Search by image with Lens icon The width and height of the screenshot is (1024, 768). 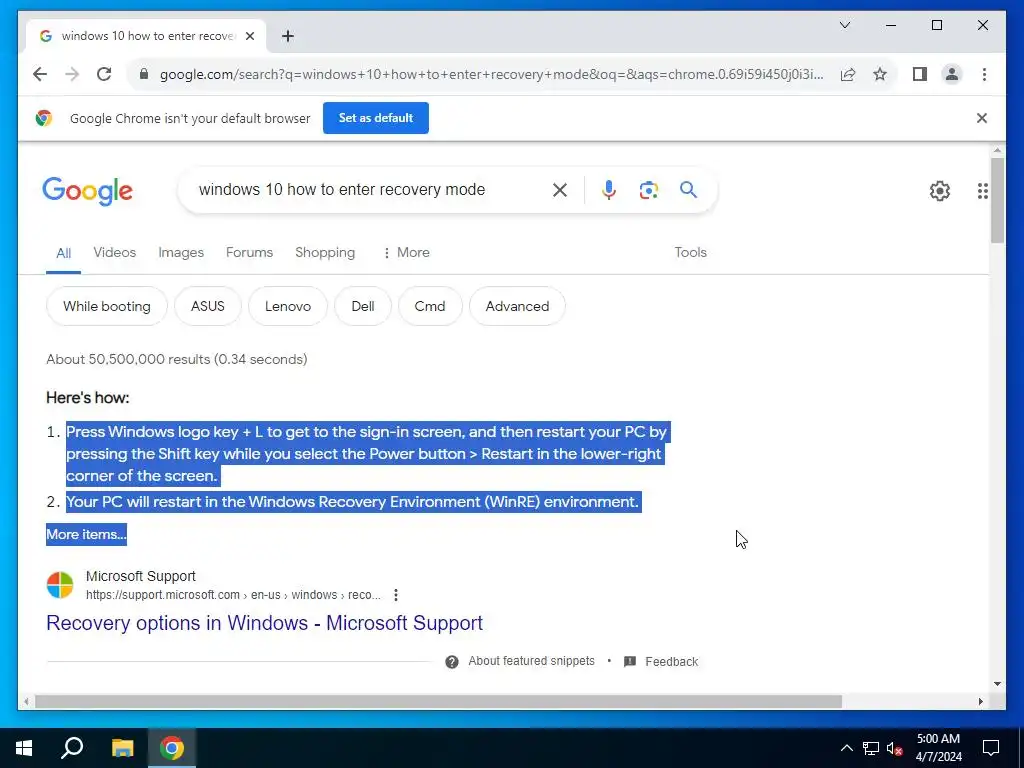[648, 190]
